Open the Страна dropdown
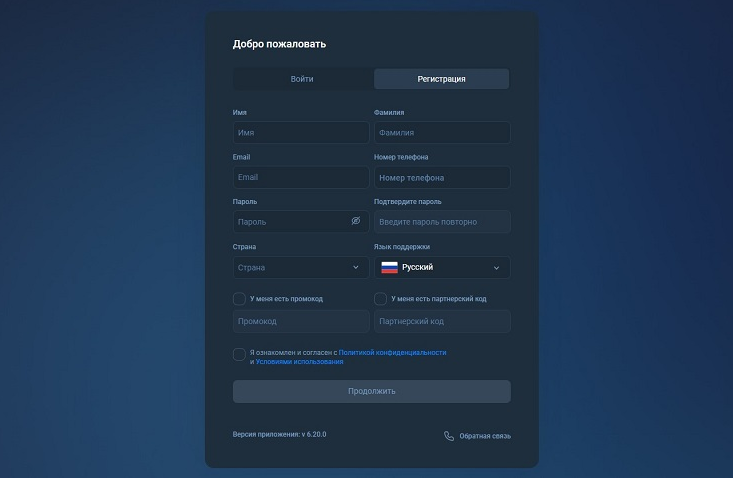The height and width of the screenshot is (478, 733). (301, 267)
